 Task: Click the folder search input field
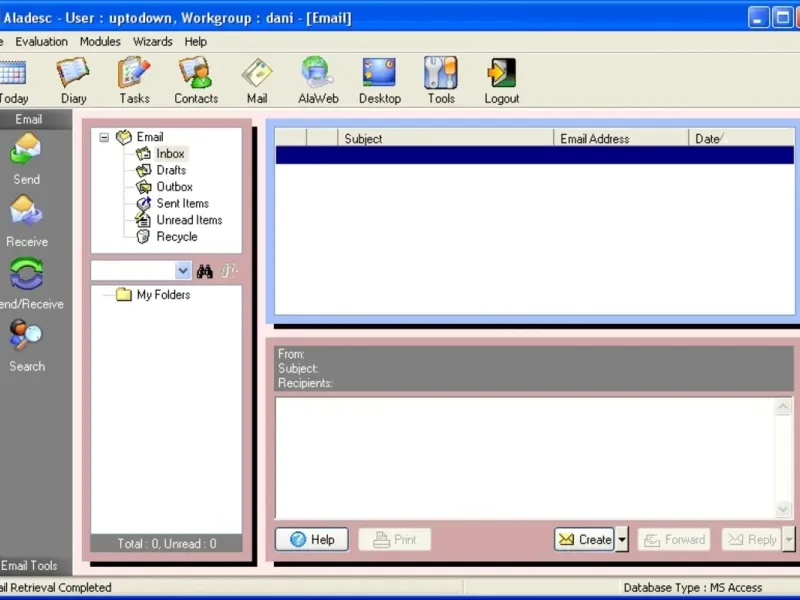pos(133,271)
